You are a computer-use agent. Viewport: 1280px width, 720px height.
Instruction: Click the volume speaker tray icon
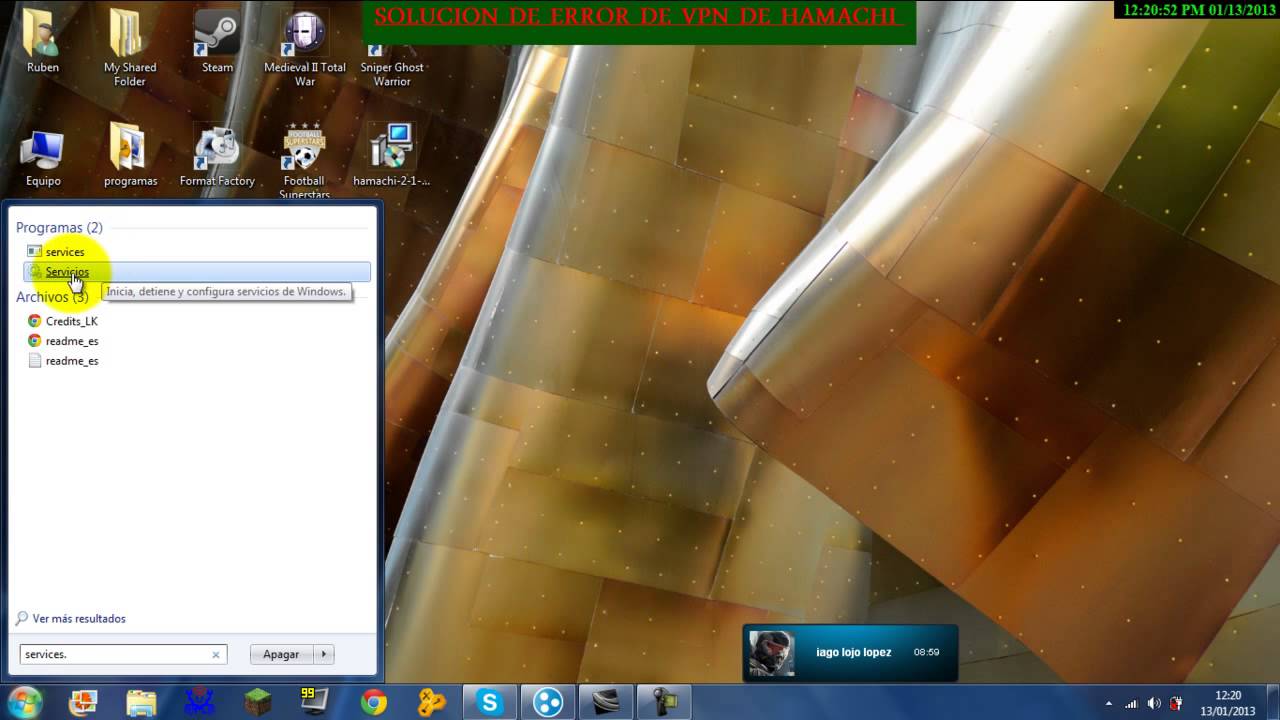tap(1154, 703)
